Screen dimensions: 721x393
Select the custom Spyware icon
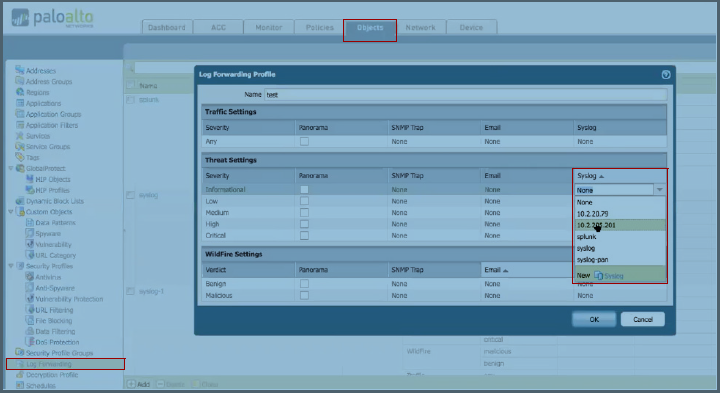point(30,234)
